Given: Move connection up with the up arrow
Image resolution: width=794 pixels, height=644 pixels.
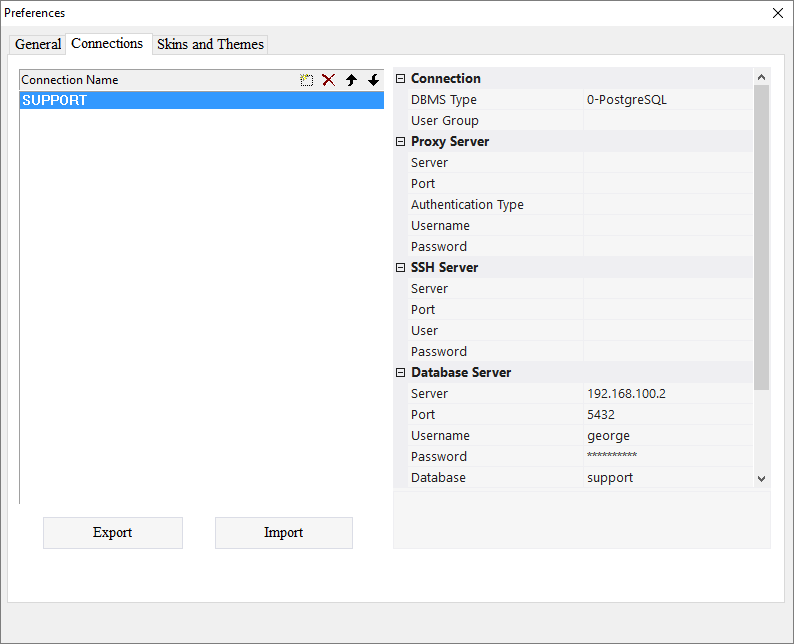Looking at the screenshot, I should [x=351, y=80].
